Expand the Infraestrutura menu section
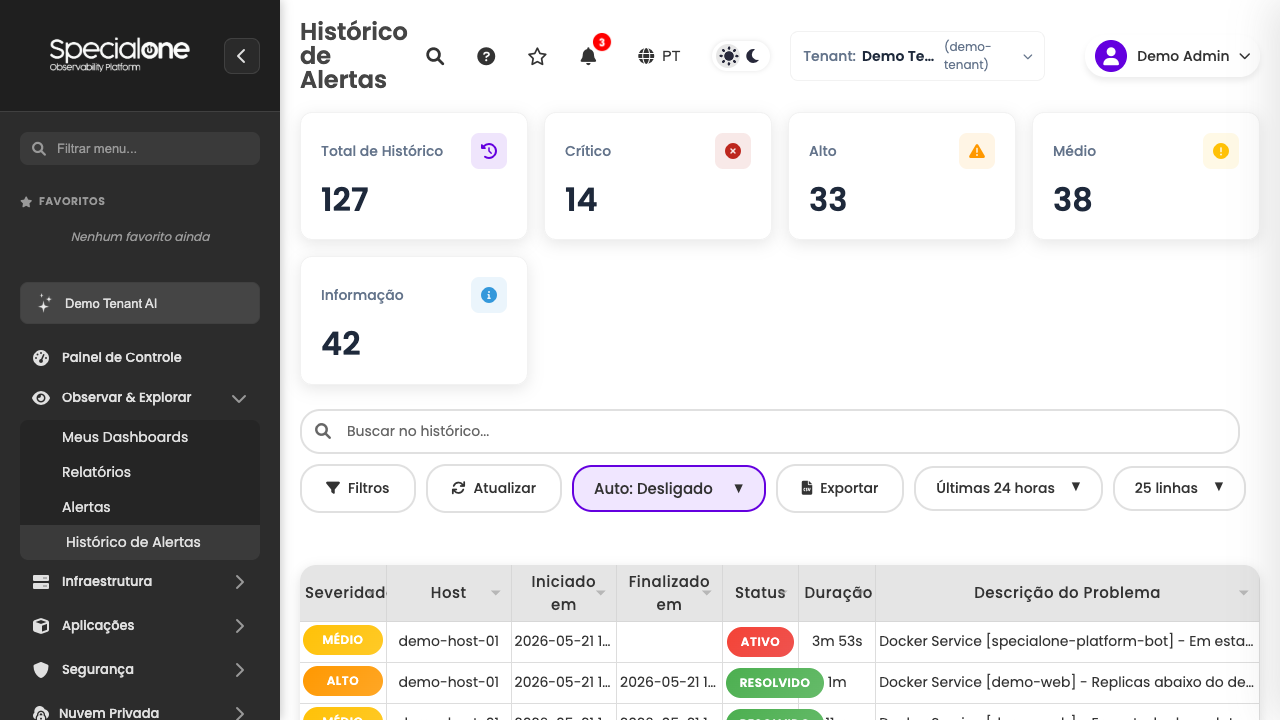Viewport: 1280px width, 720px height. [x=140, y=581]
